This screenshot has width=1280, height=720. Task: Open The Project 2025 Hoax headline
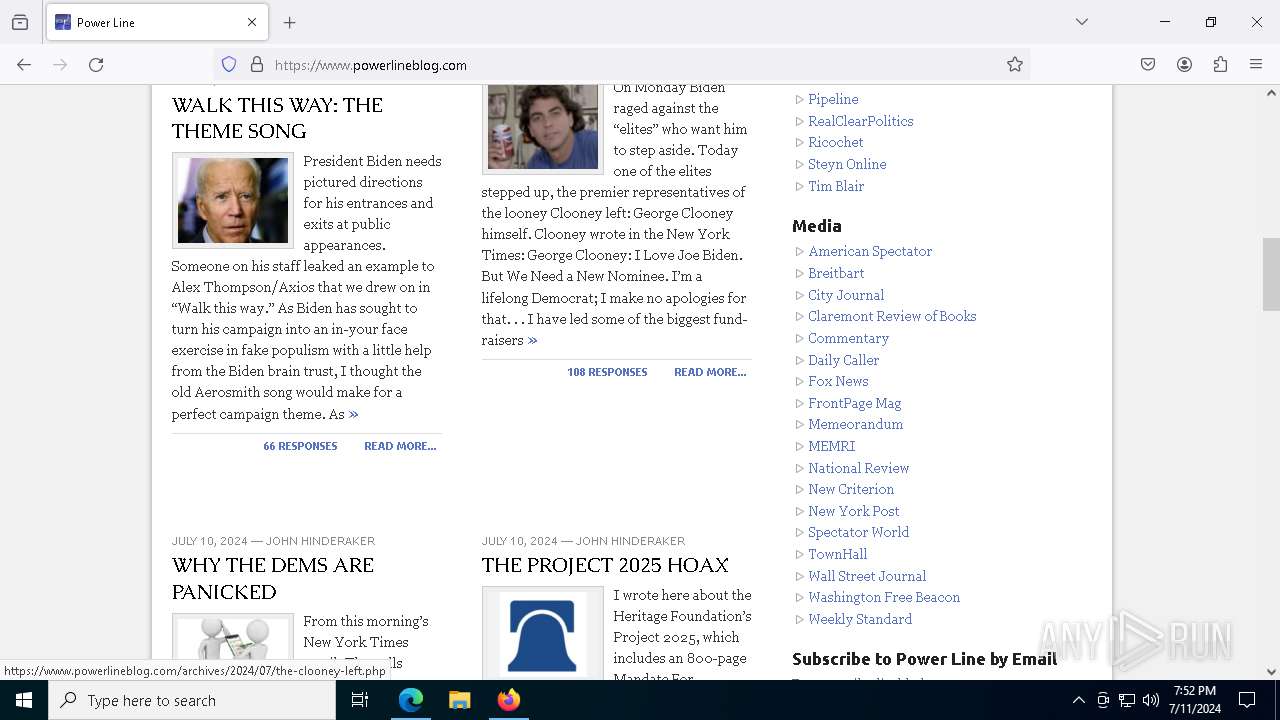tap(605, 565)
